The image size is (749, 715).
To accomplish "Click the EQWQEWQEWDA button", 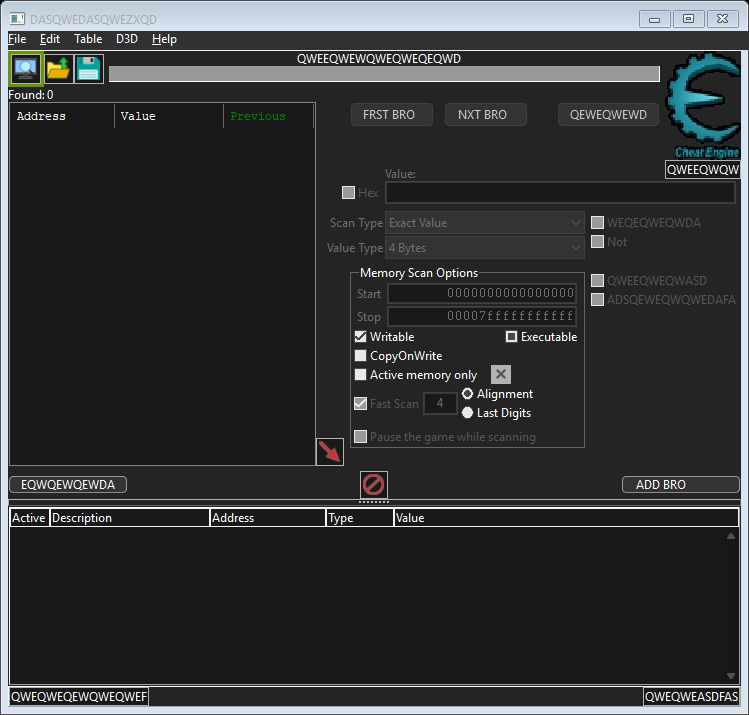I will (68, 484).
